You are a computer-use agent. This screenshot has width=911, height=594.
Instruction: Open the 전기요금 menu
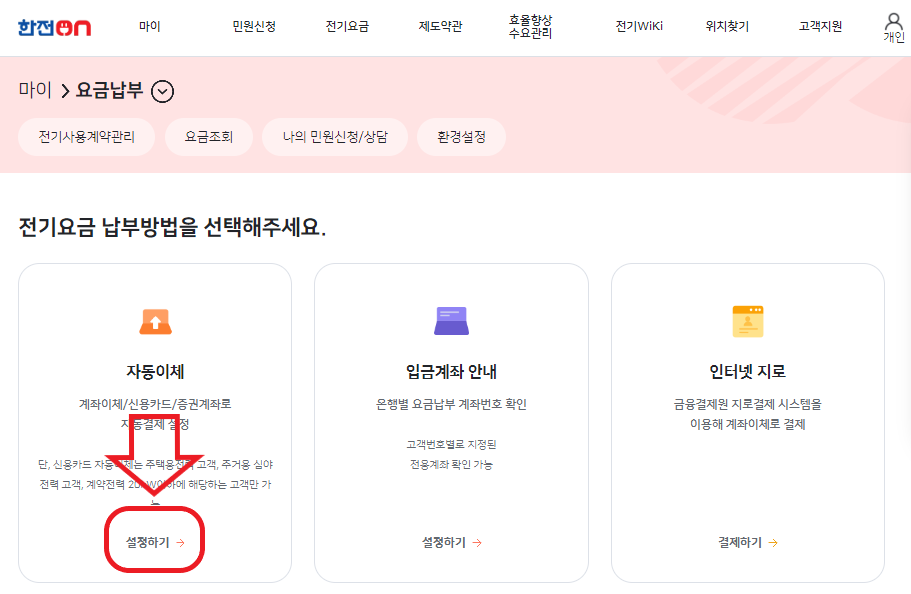click(x=347, y=26)
